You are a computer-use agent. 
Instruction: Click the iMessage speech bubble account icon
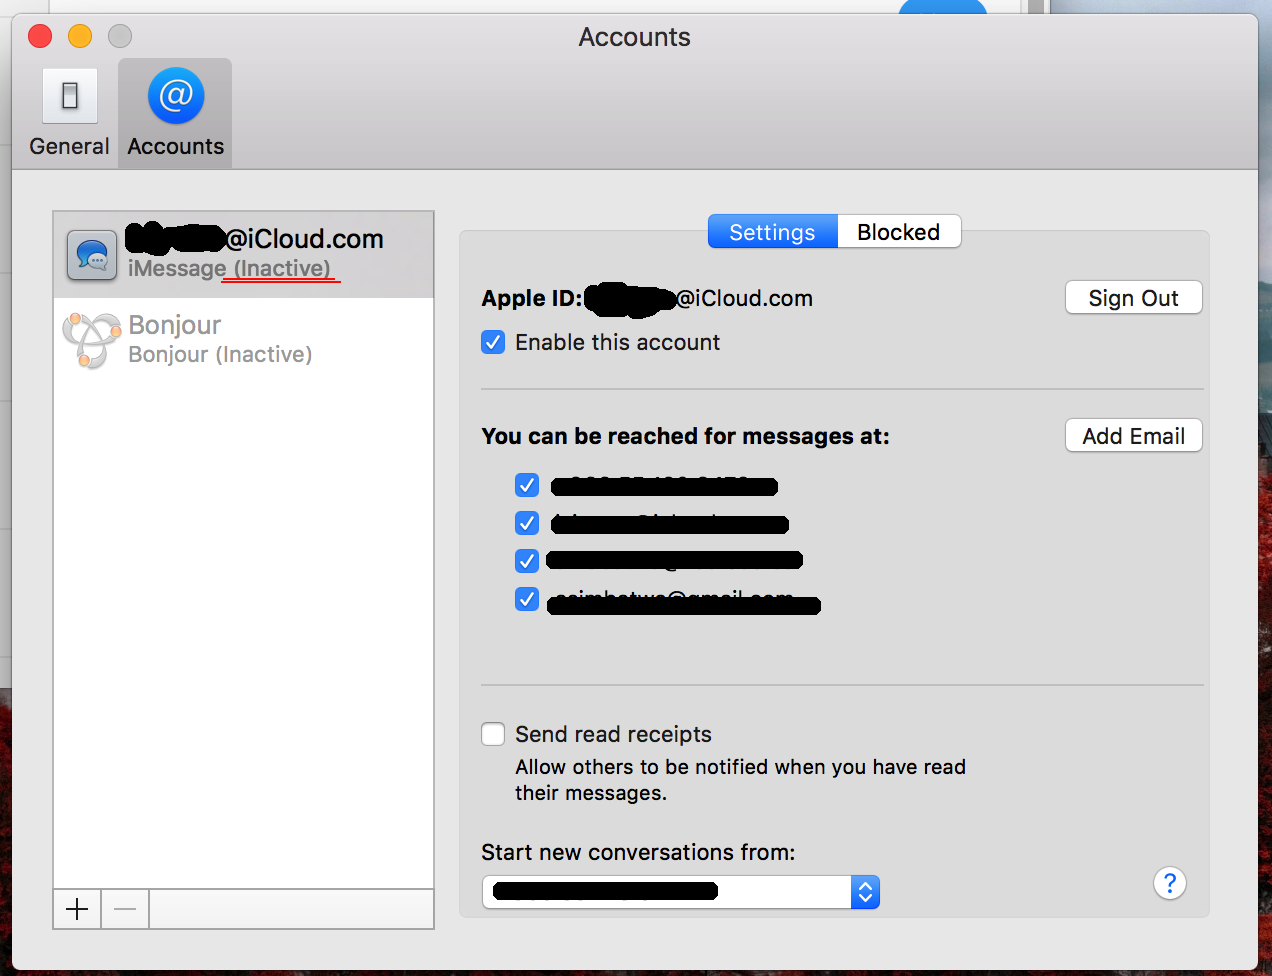[92, 255]
